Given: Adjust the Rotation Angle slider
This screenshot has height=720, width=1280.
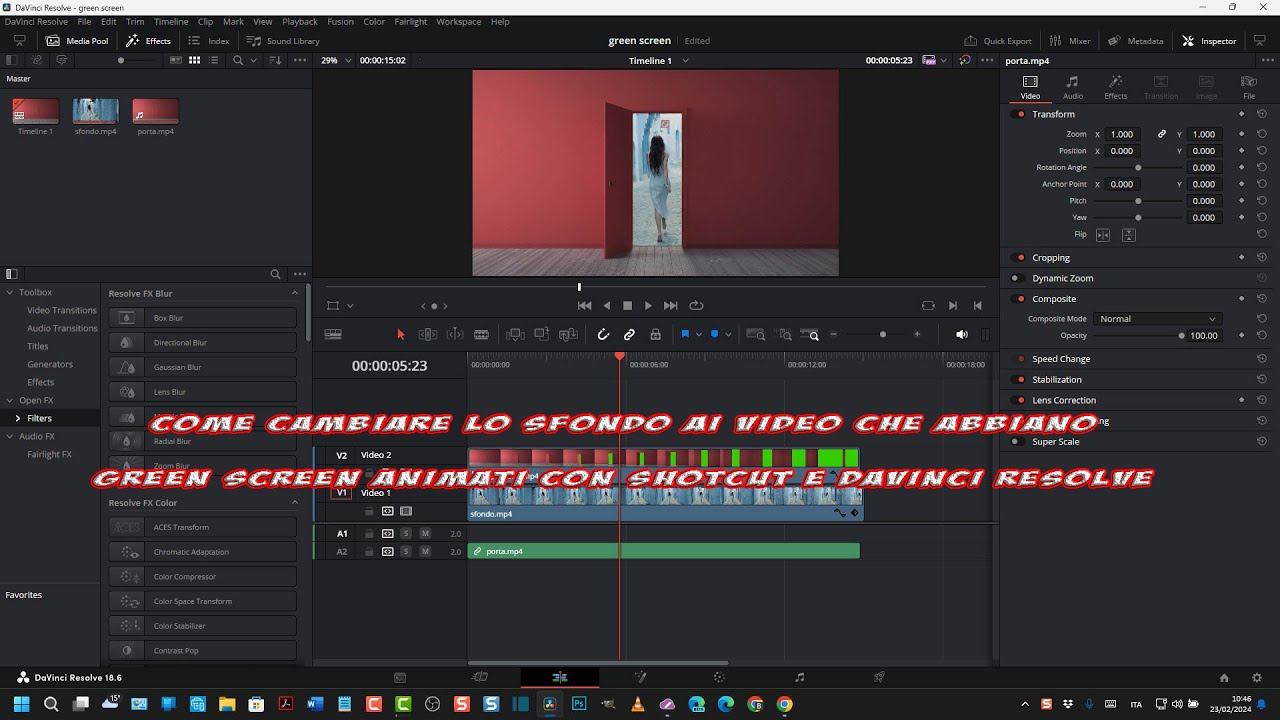Looking at the screenshot, I should pos(1138,168).
